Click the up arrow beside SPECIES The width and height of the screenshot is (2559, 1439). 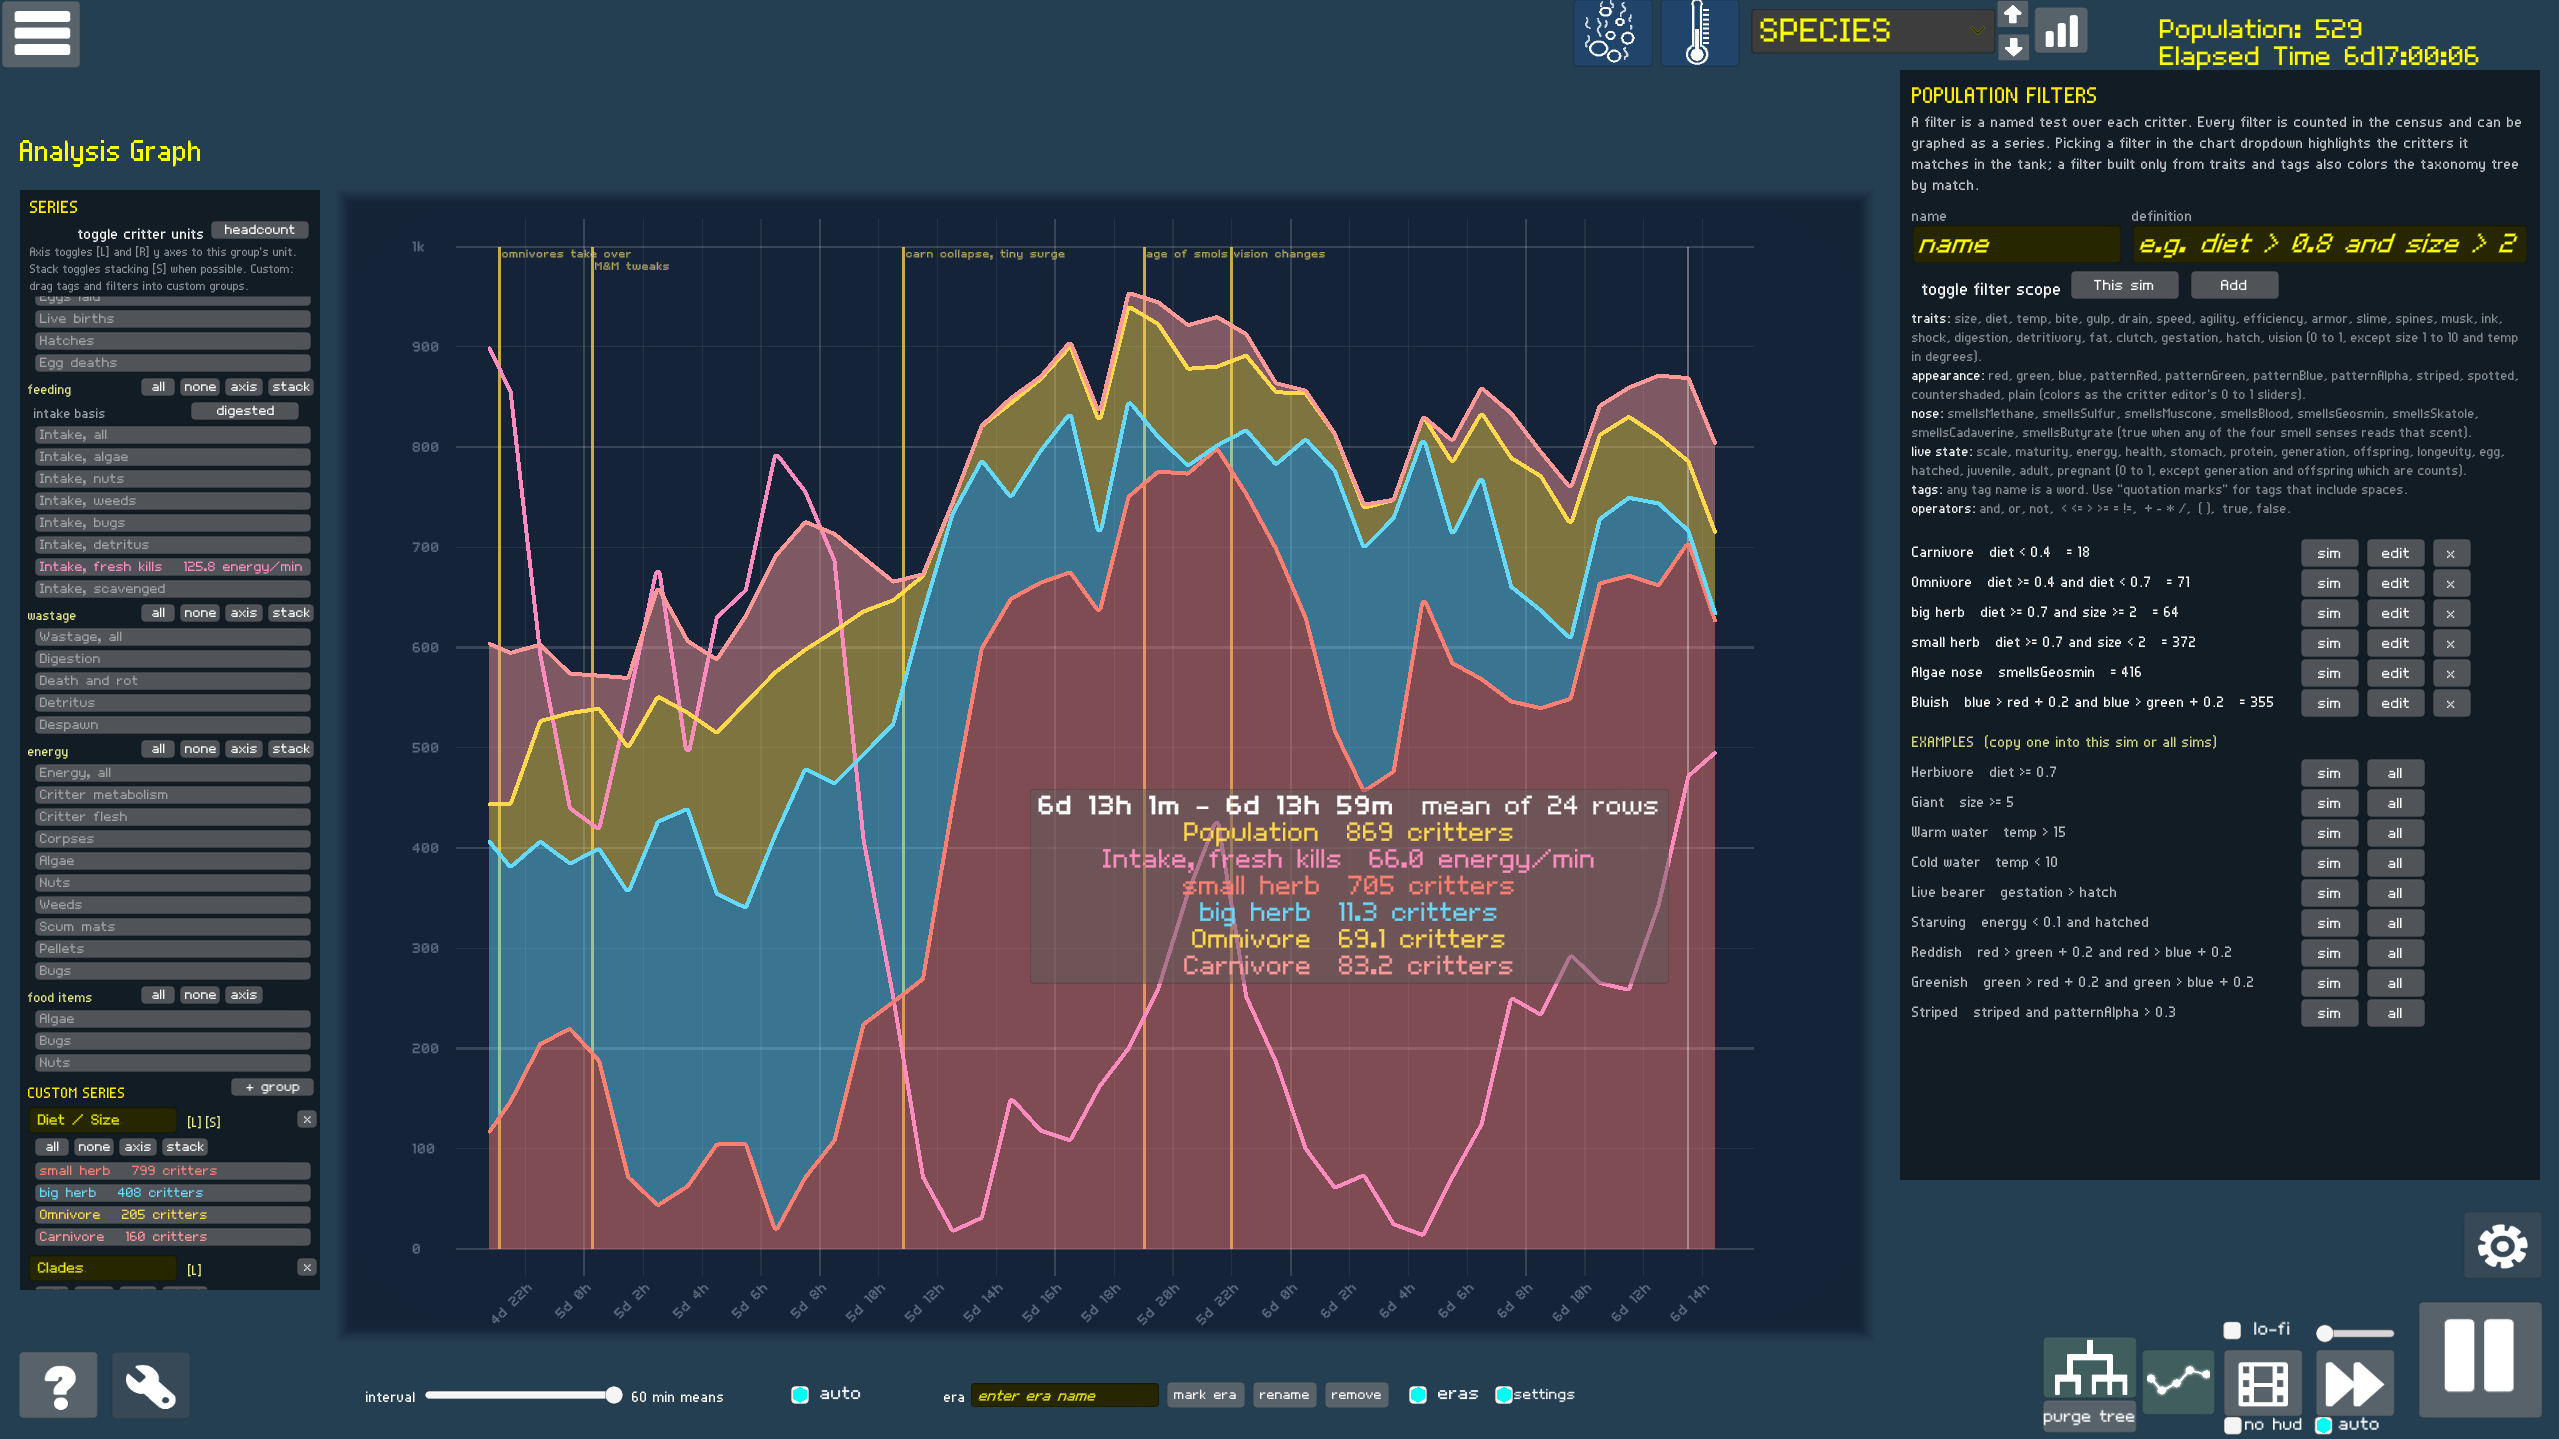[2013, 15]
